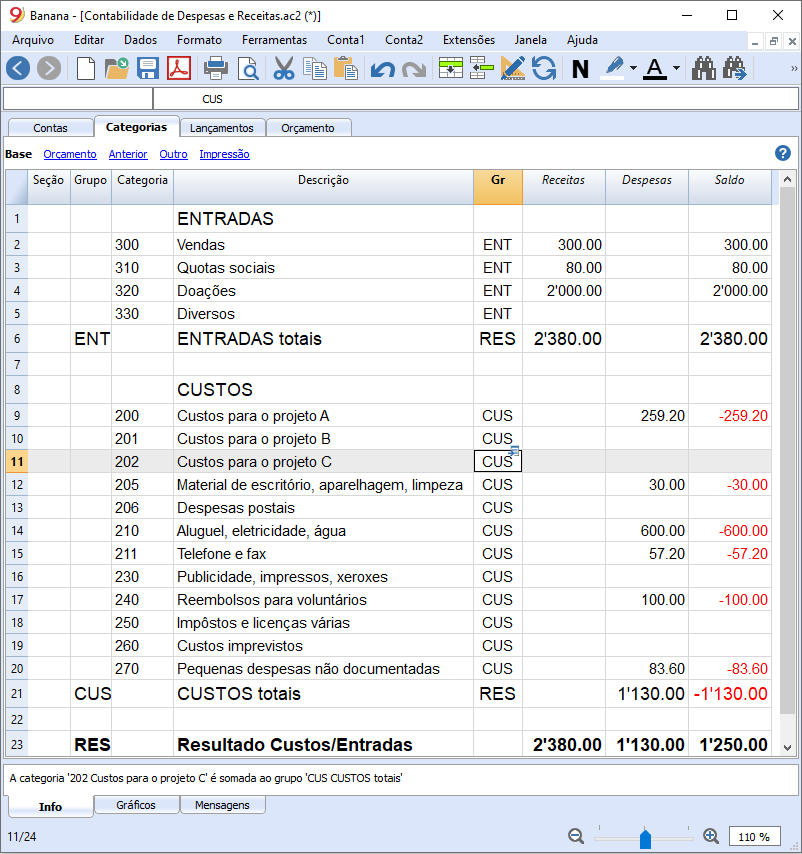Paste with the clipboard icon
The width and height of the screenshot is (802, 854).
pos(346,69)
